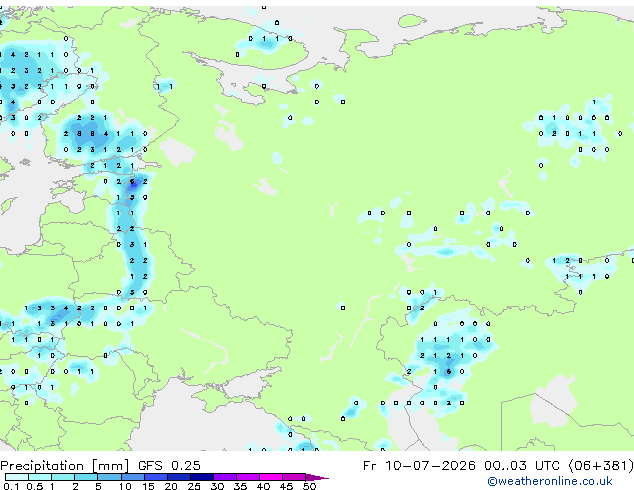This screenshot has width=634, height=490.
Task: Choose the 10–15 mm blue legend segment
Action: [133, 477]
